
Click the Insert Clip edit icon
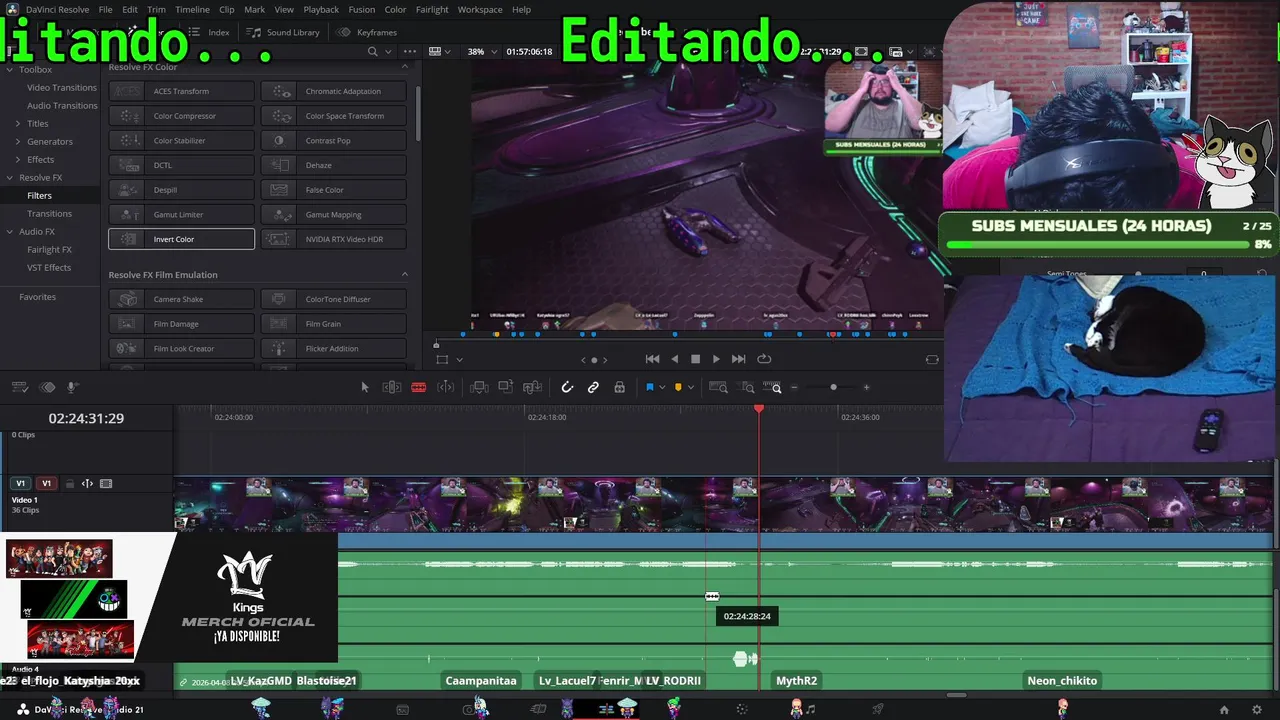[x=479, y=387]
